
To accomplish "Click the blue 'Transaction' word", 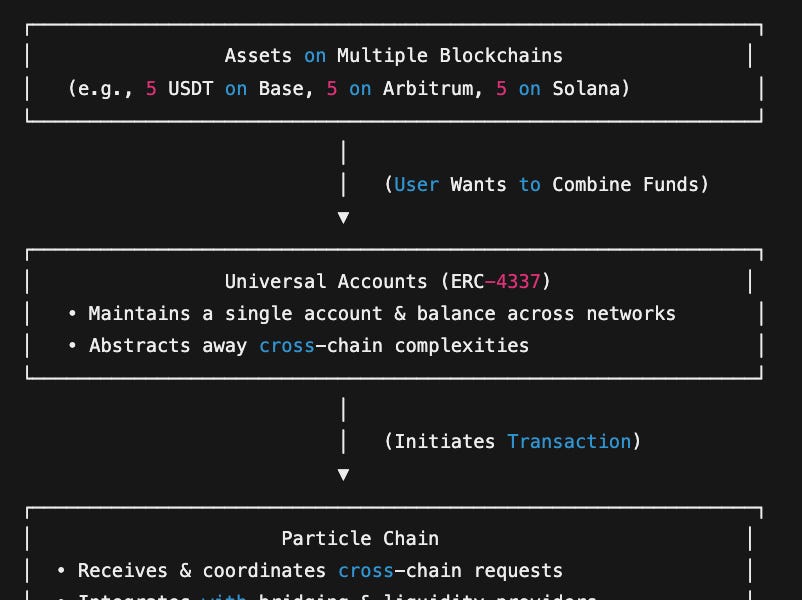I will (x=569, y=441).
